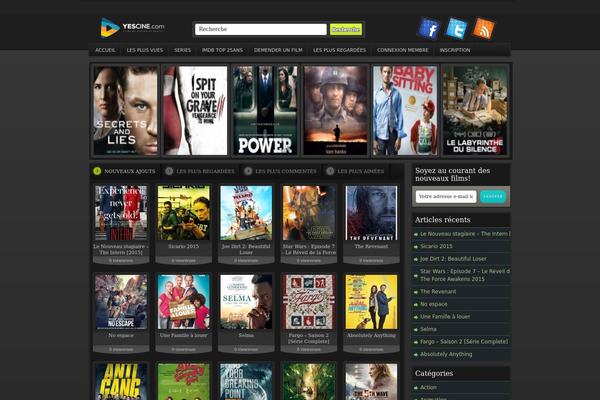Click the YesCine.com logo

132,28
